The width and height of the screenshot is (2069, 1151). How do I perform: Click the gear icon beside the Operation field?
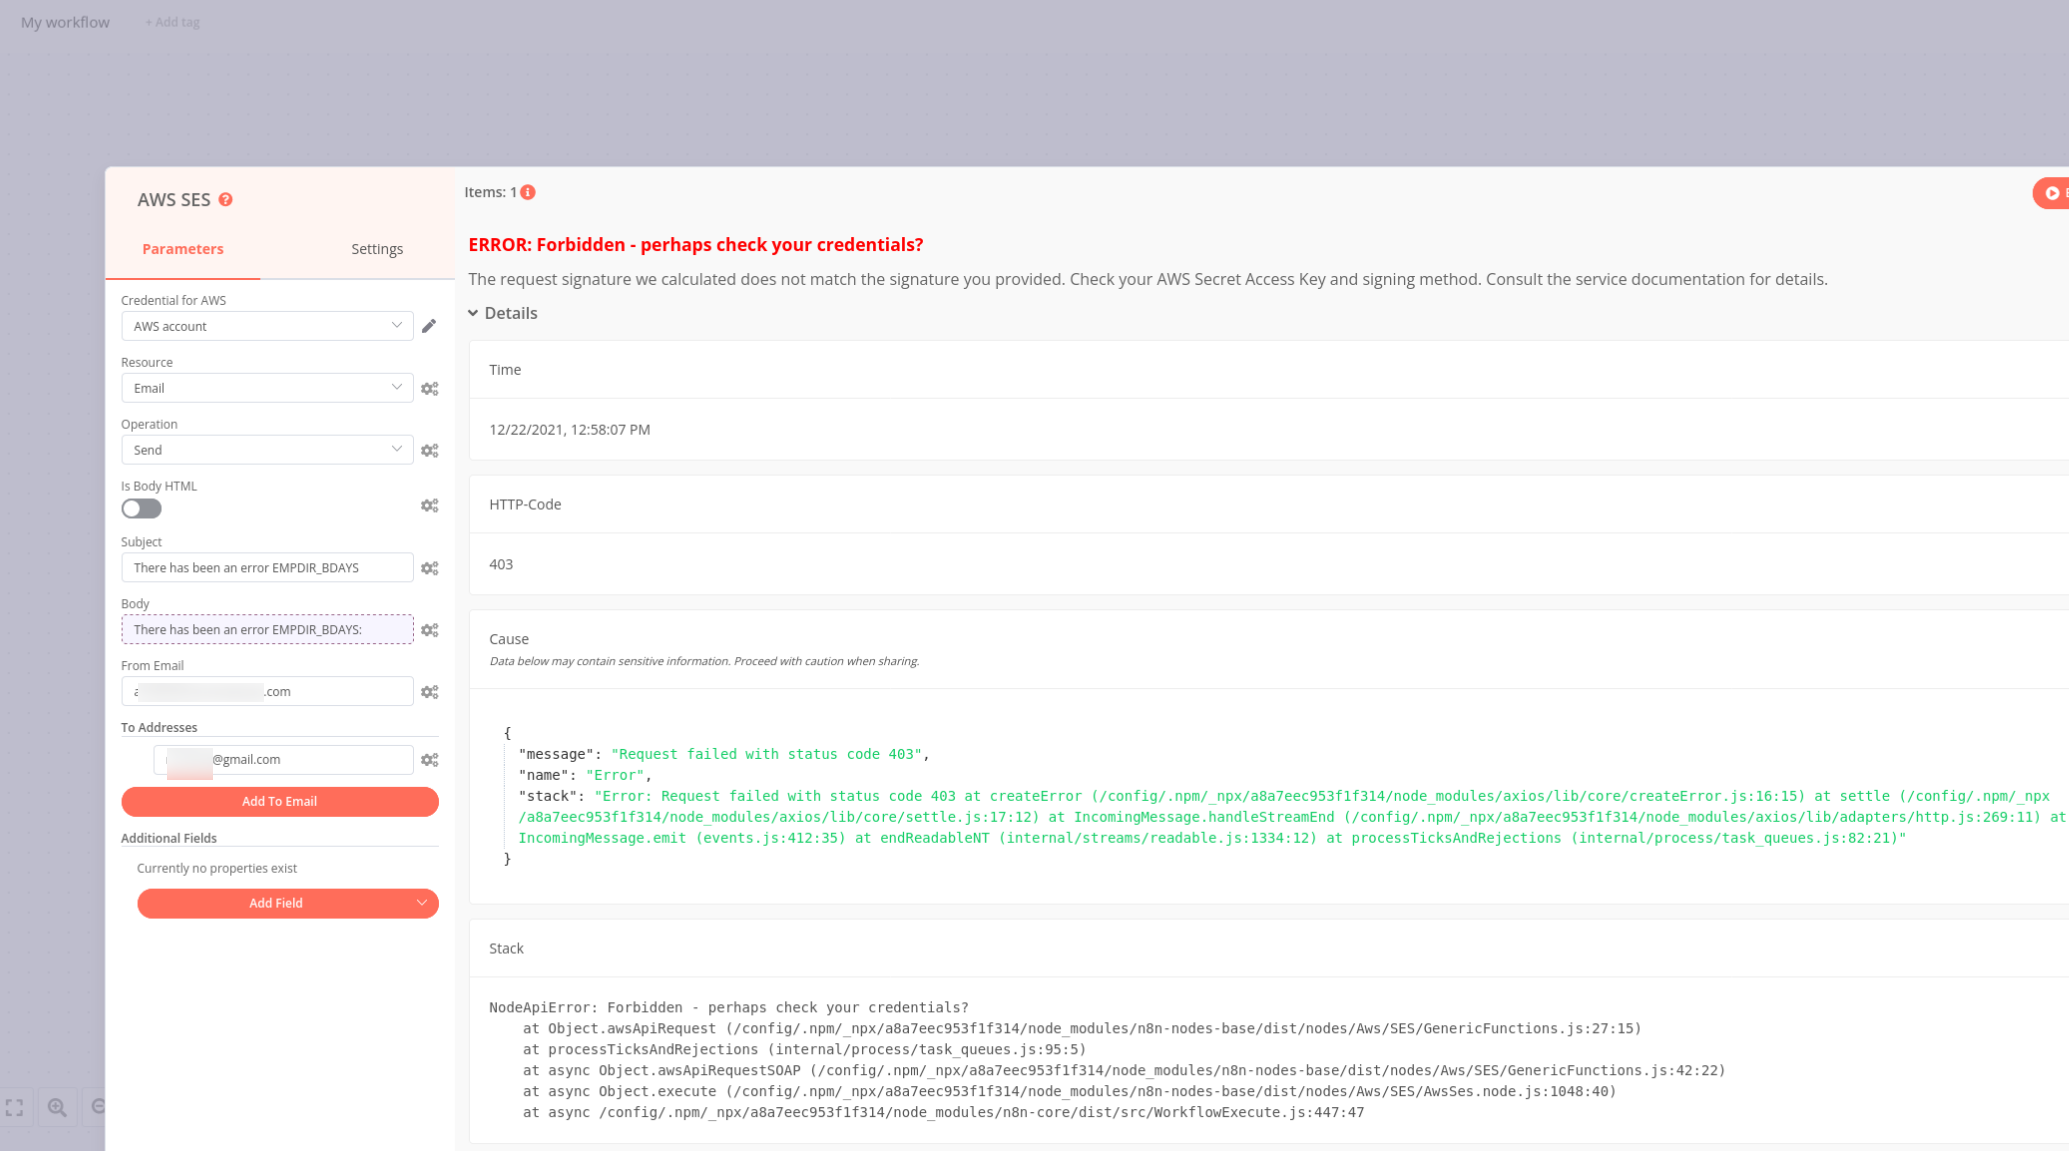pyautogui.click(x=429, y=450)
